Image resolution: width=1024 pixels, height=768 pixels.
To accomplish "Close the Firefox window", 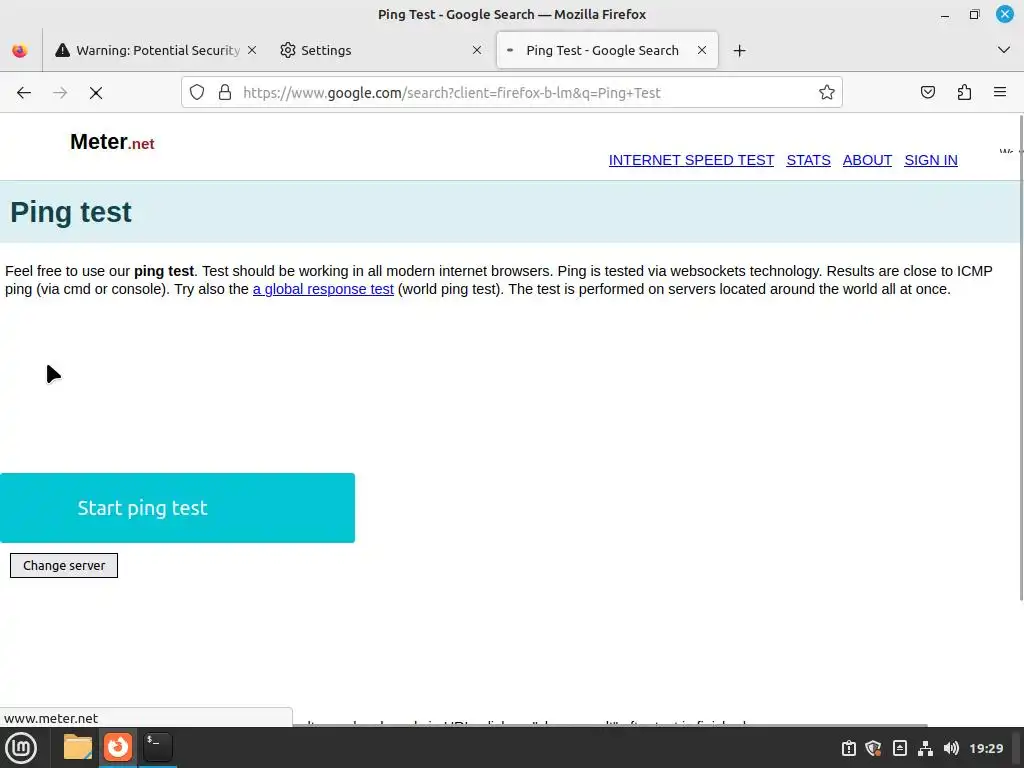I will pyautogui.click(x=1004, y=14).
